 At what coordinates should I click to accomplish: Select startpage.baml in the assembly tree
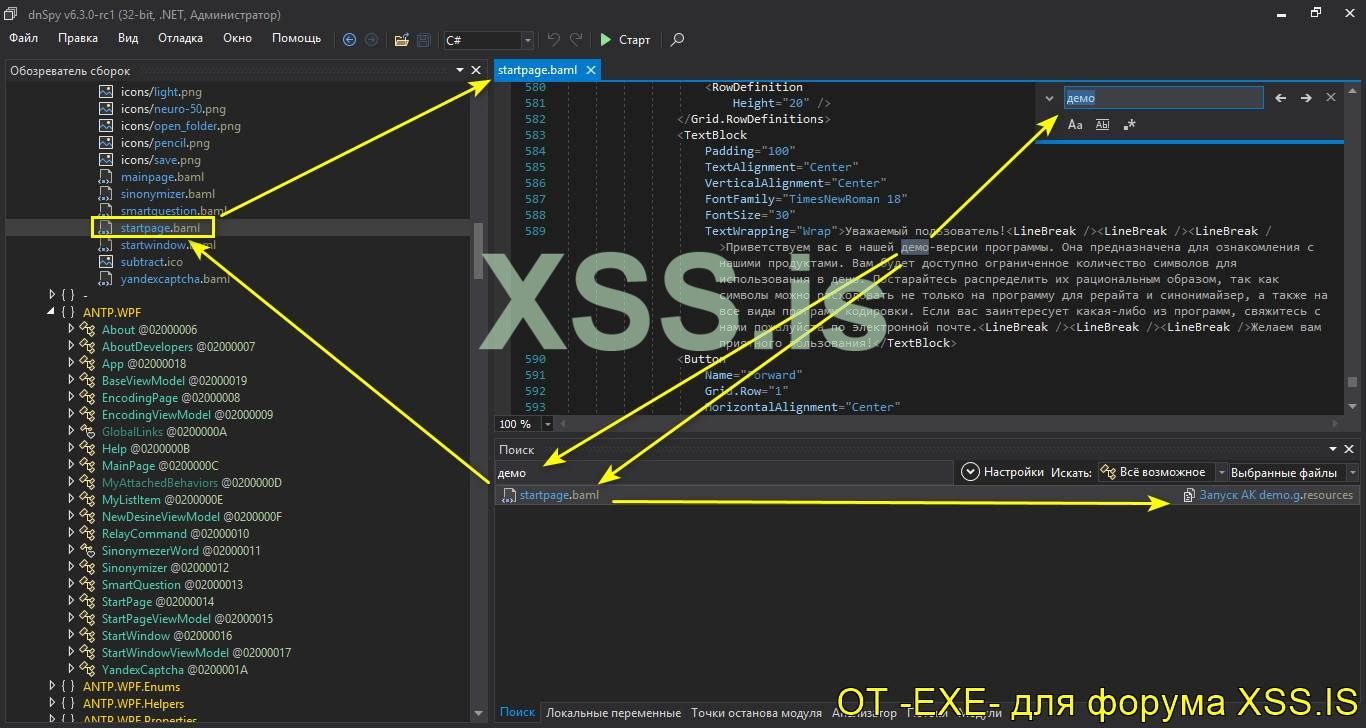[160, 227]
